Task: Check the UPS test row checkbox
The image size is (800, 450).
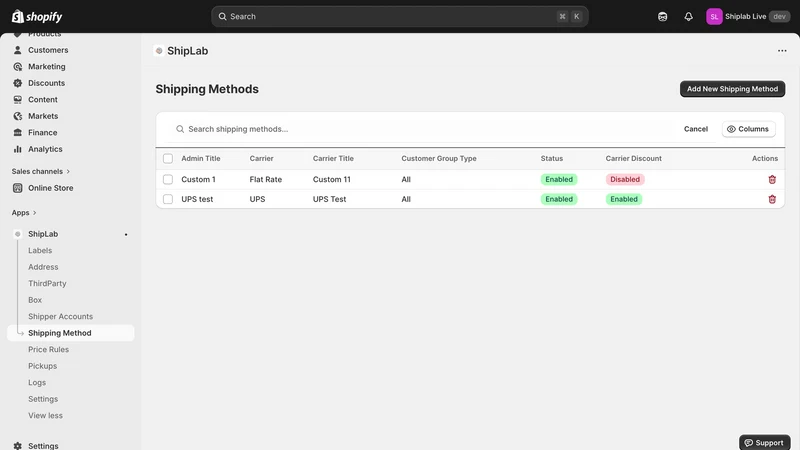Action: (x=168, y=199)
